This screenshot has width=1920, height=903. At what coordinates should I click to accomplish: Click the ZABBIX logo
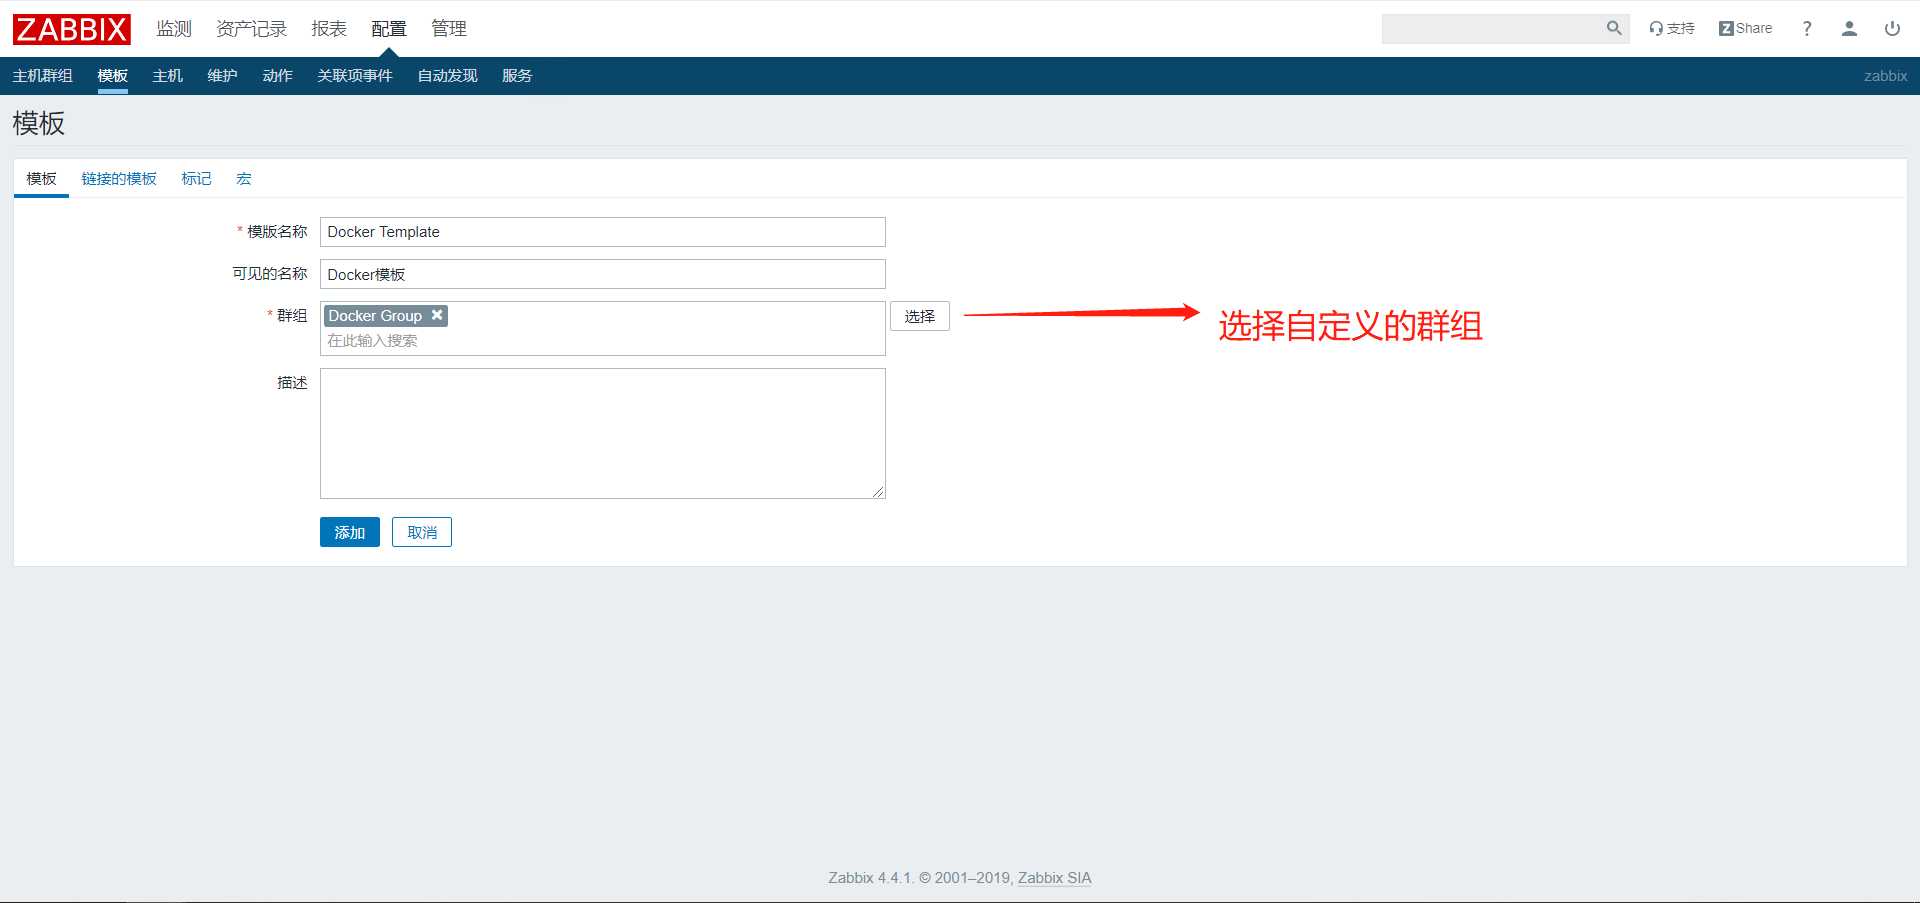click(x=71, y=29)
